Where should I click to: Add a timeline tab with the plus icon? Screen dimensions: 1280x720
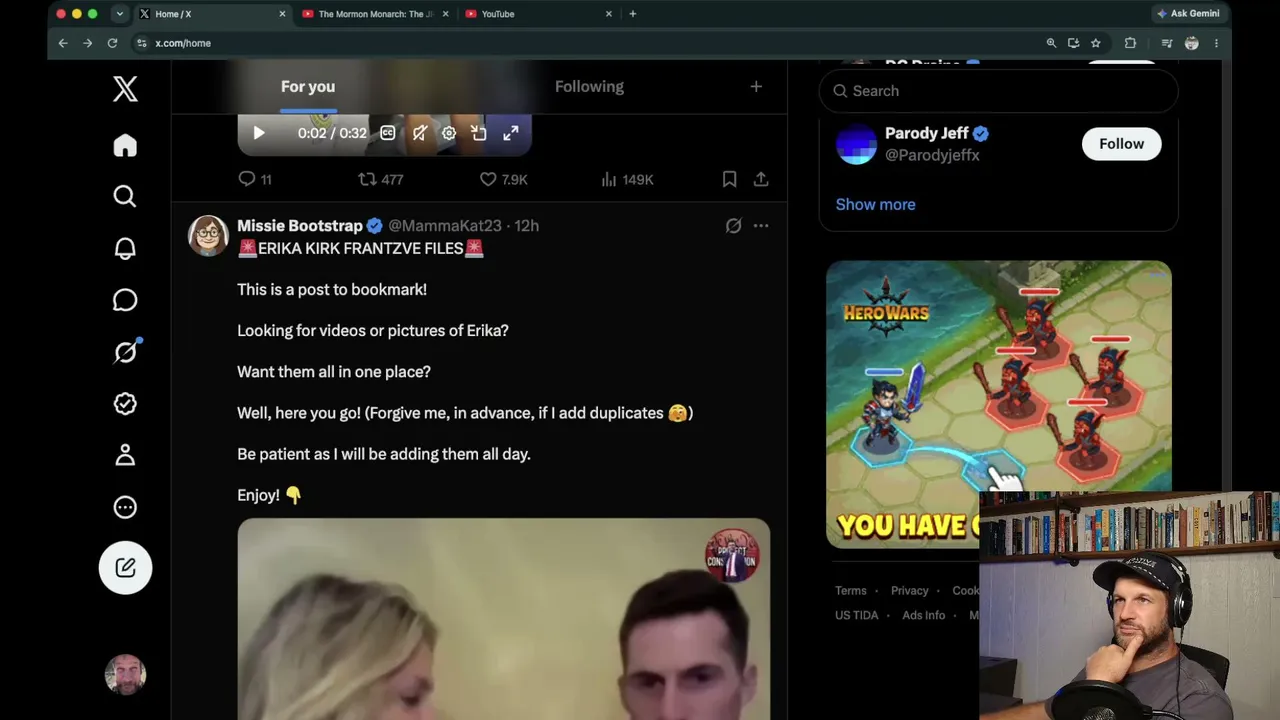tap(756, 87)
